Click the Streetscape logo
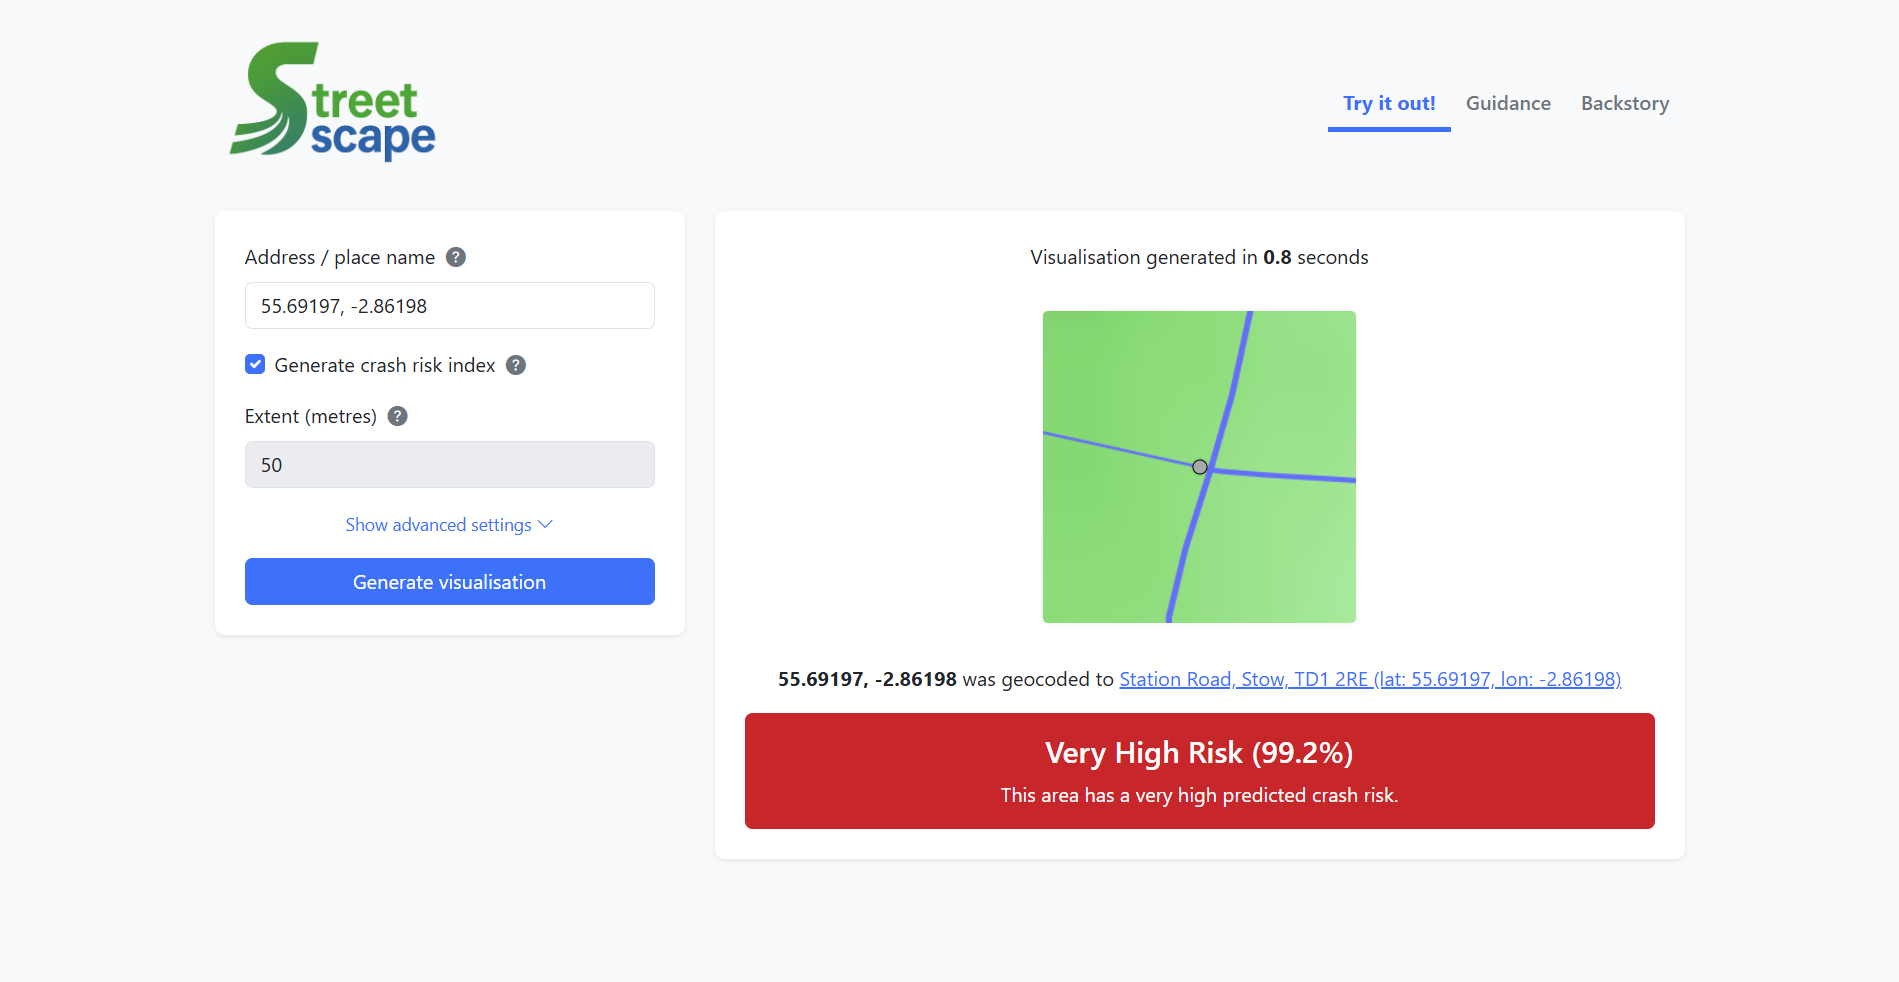Screen dimensions: 1899x982 (333, 101)
